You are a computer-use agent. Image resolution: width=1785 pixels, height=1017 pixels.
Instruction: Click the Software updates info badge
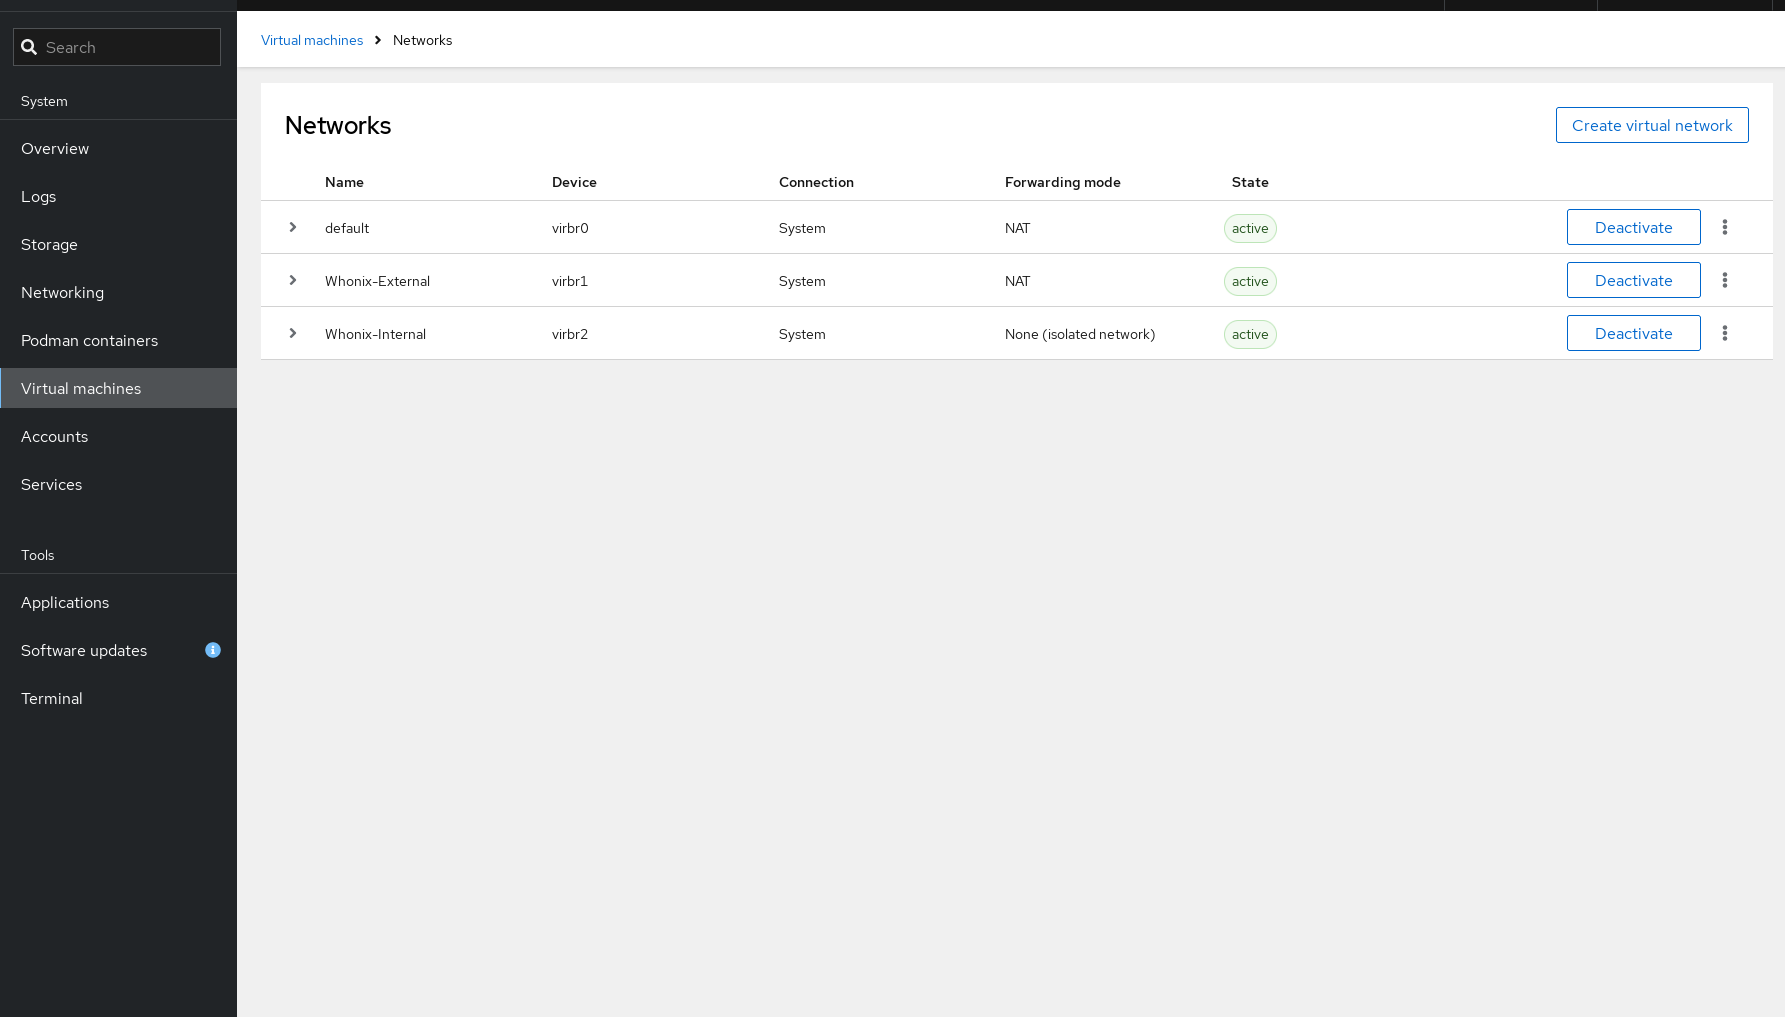point(213,650)
